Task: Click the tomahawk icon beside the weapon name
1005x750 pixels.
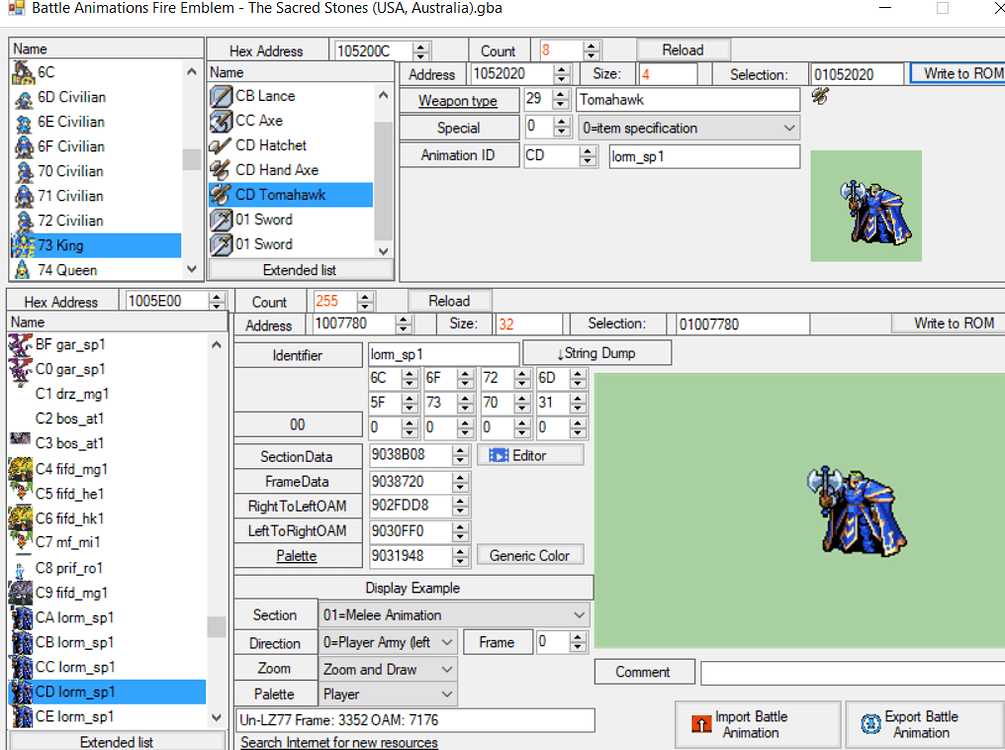Action: pos(820,95)
